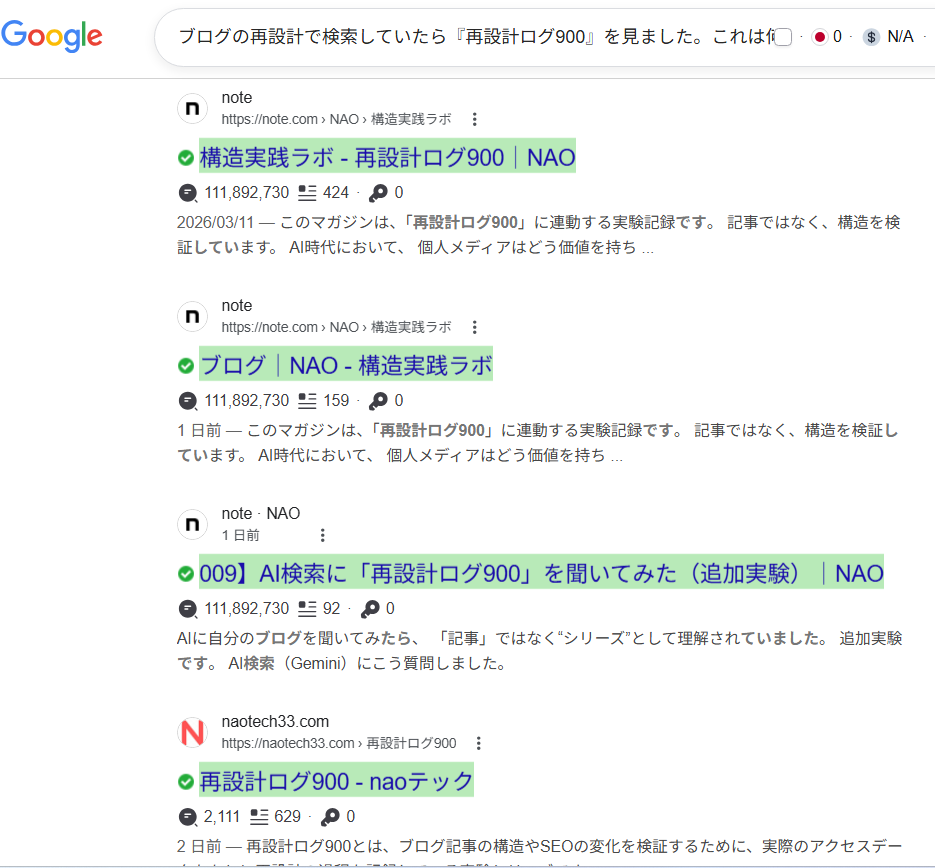Click into the search query text field
Viewport: 935px width, 868px height.
470,37
